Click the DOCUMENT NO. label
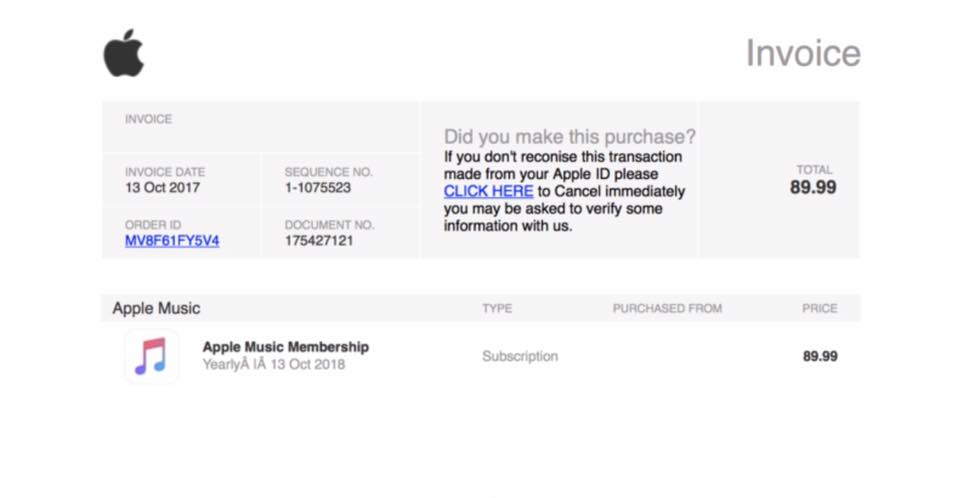This screenshot has height=498, width=960. [329, 225]
